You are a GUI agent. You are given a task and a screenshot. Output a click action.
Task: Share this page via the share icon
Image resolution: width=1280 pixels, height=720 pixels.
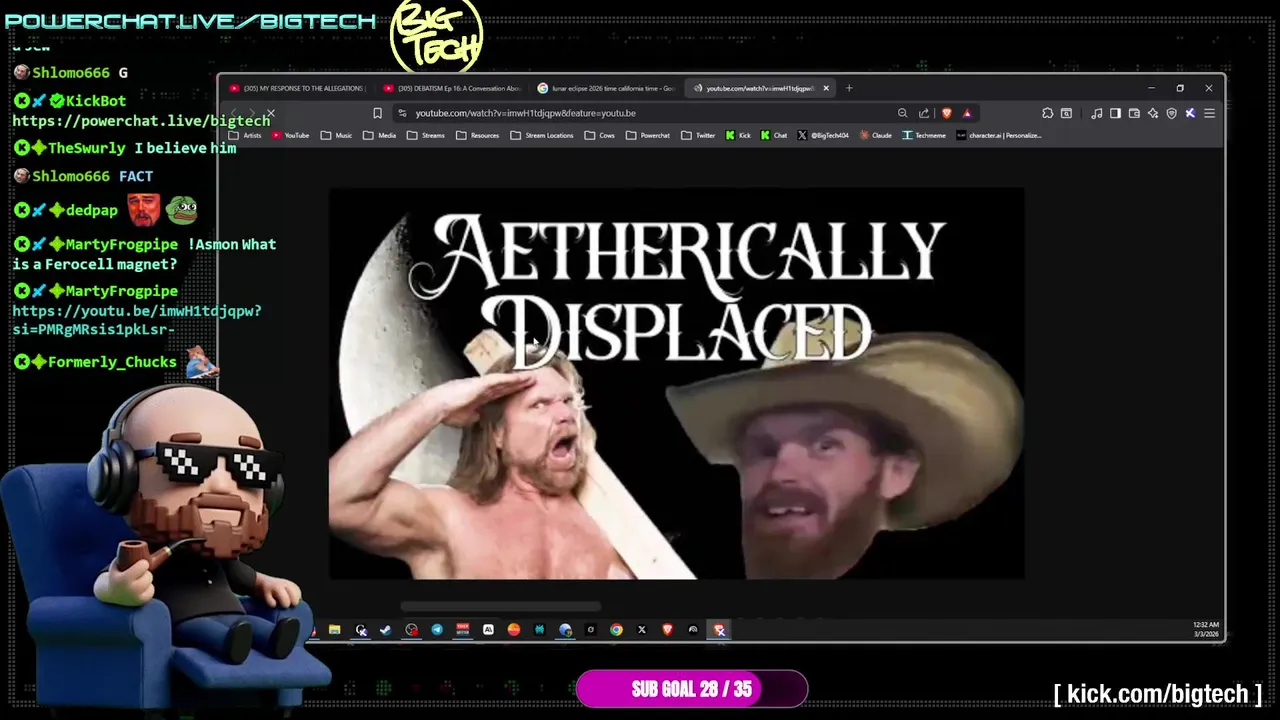point(924,113)
